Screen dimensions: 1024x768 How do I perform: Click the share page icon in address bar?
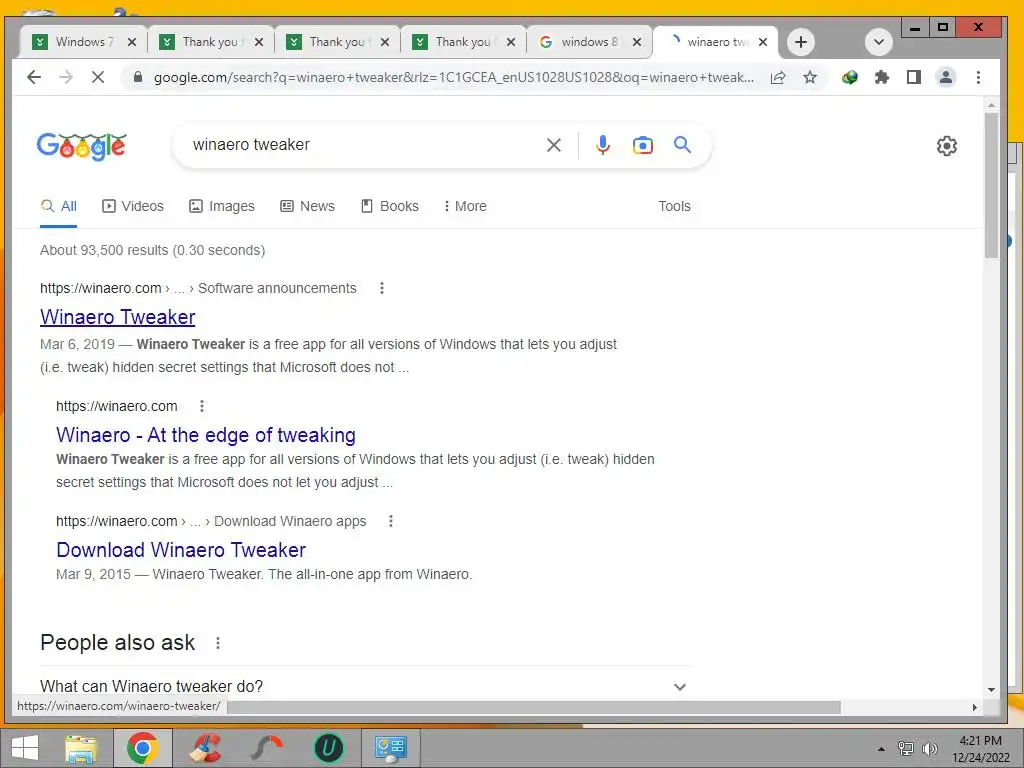click(778, 78)
